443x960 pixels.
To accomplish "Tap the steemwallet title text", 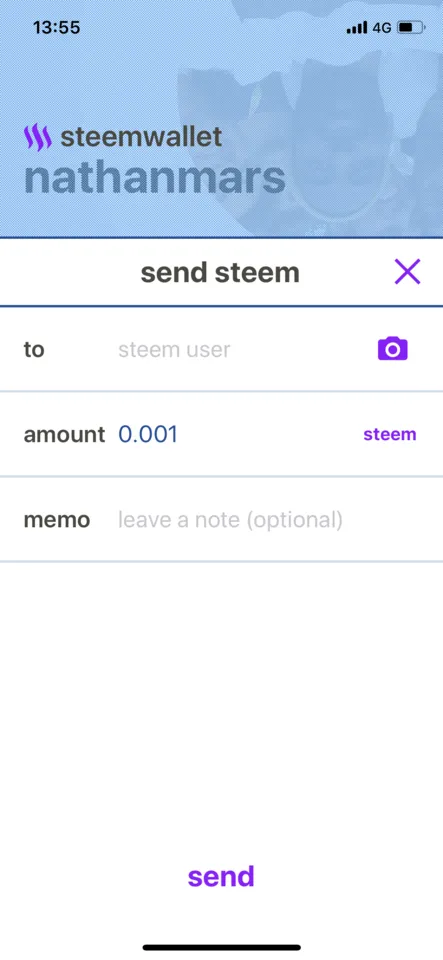I will tap(141, 137).
